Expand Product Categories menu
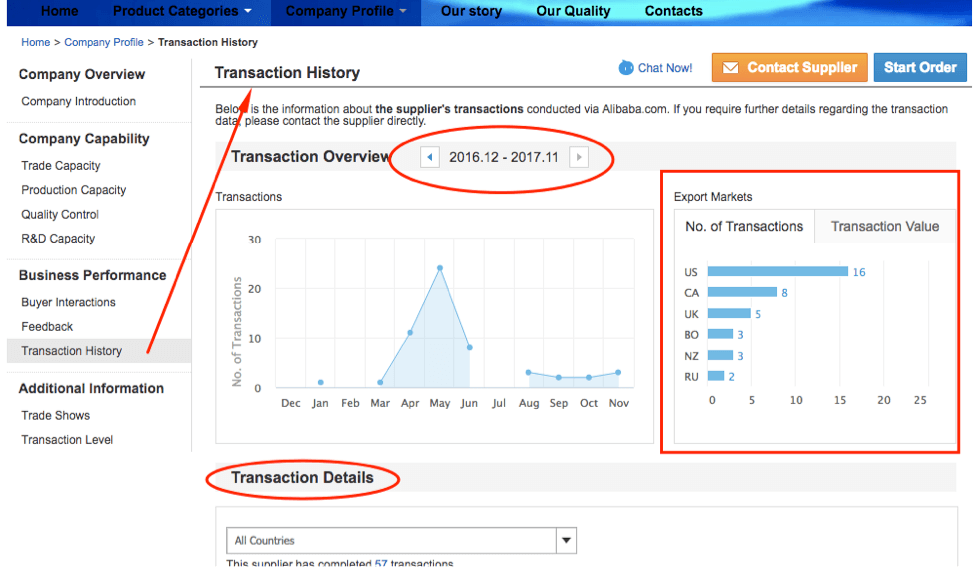This screenshot has width=975, height=567. (x=182, y=11)
